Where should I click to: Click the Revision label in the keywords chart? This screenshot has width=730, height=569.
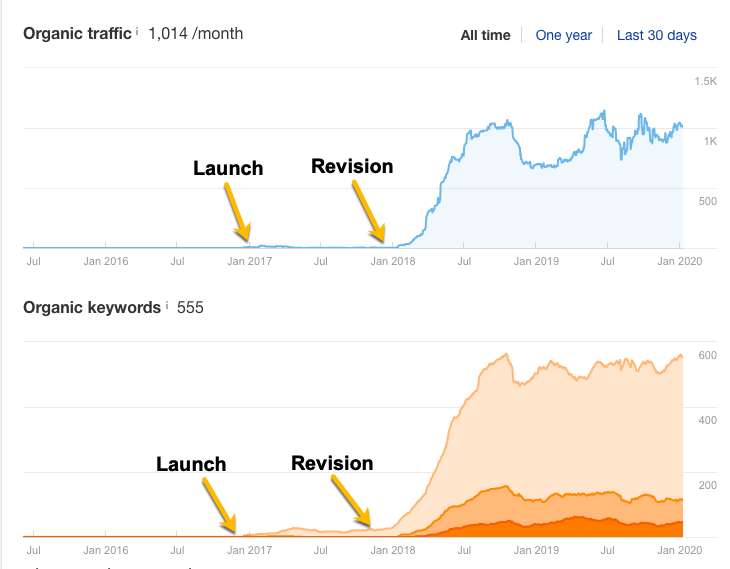coord(332,463)
